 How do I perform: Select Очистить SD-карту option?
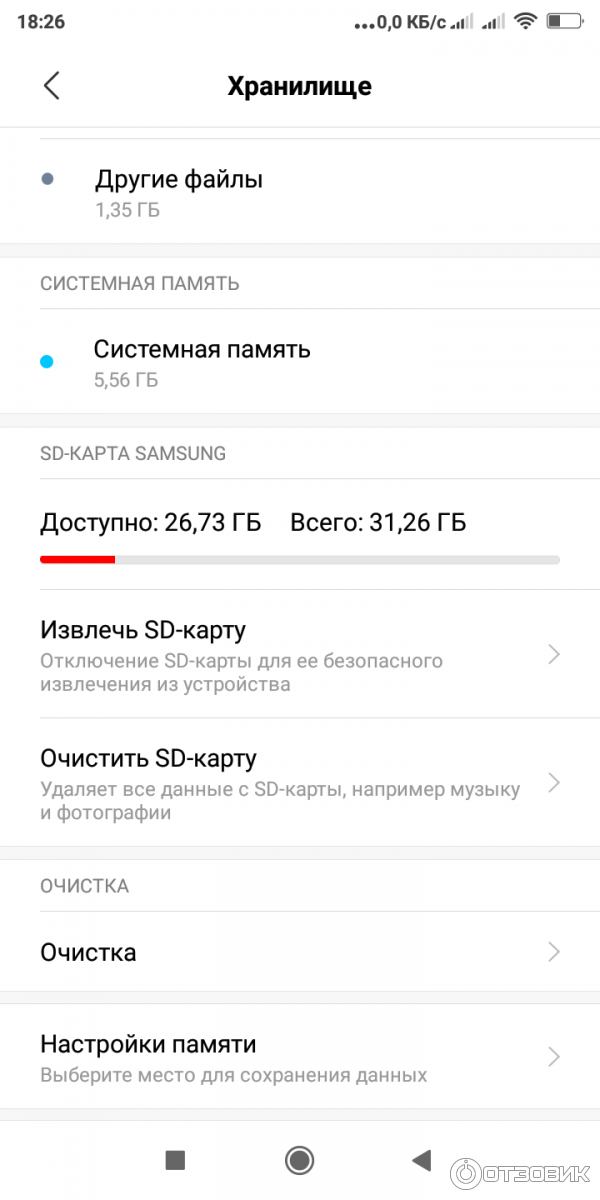click(x=148, y=758)
